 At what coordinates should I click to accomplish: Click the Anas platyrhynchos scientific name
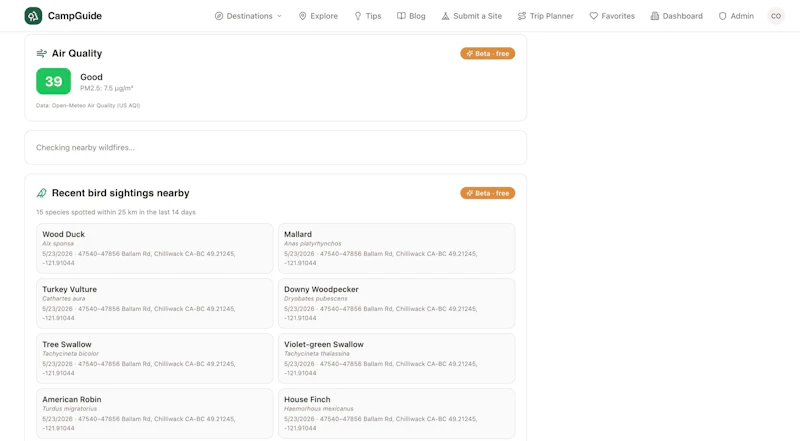click(x=313, y=243)
